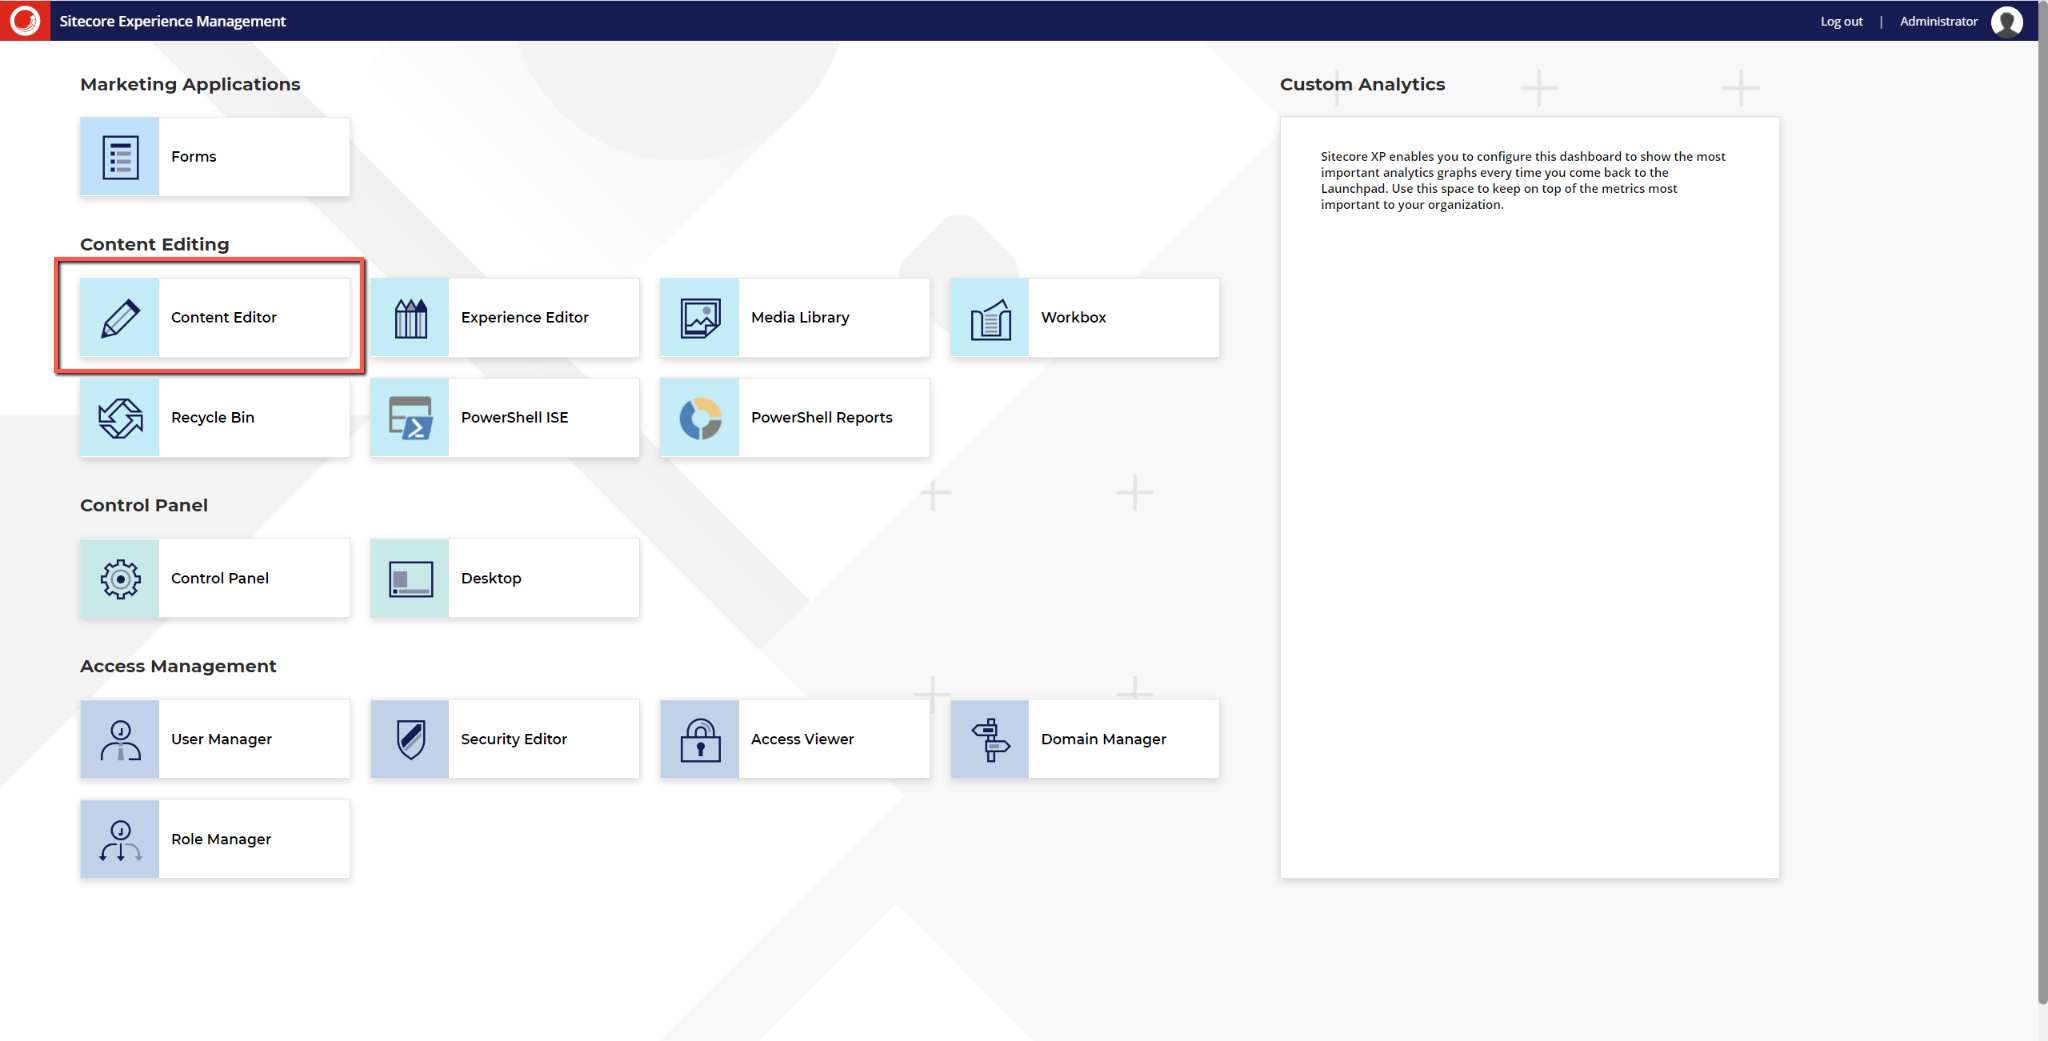
Task: Open PowerShell Reports by its label
Action: tap(821, 418)
